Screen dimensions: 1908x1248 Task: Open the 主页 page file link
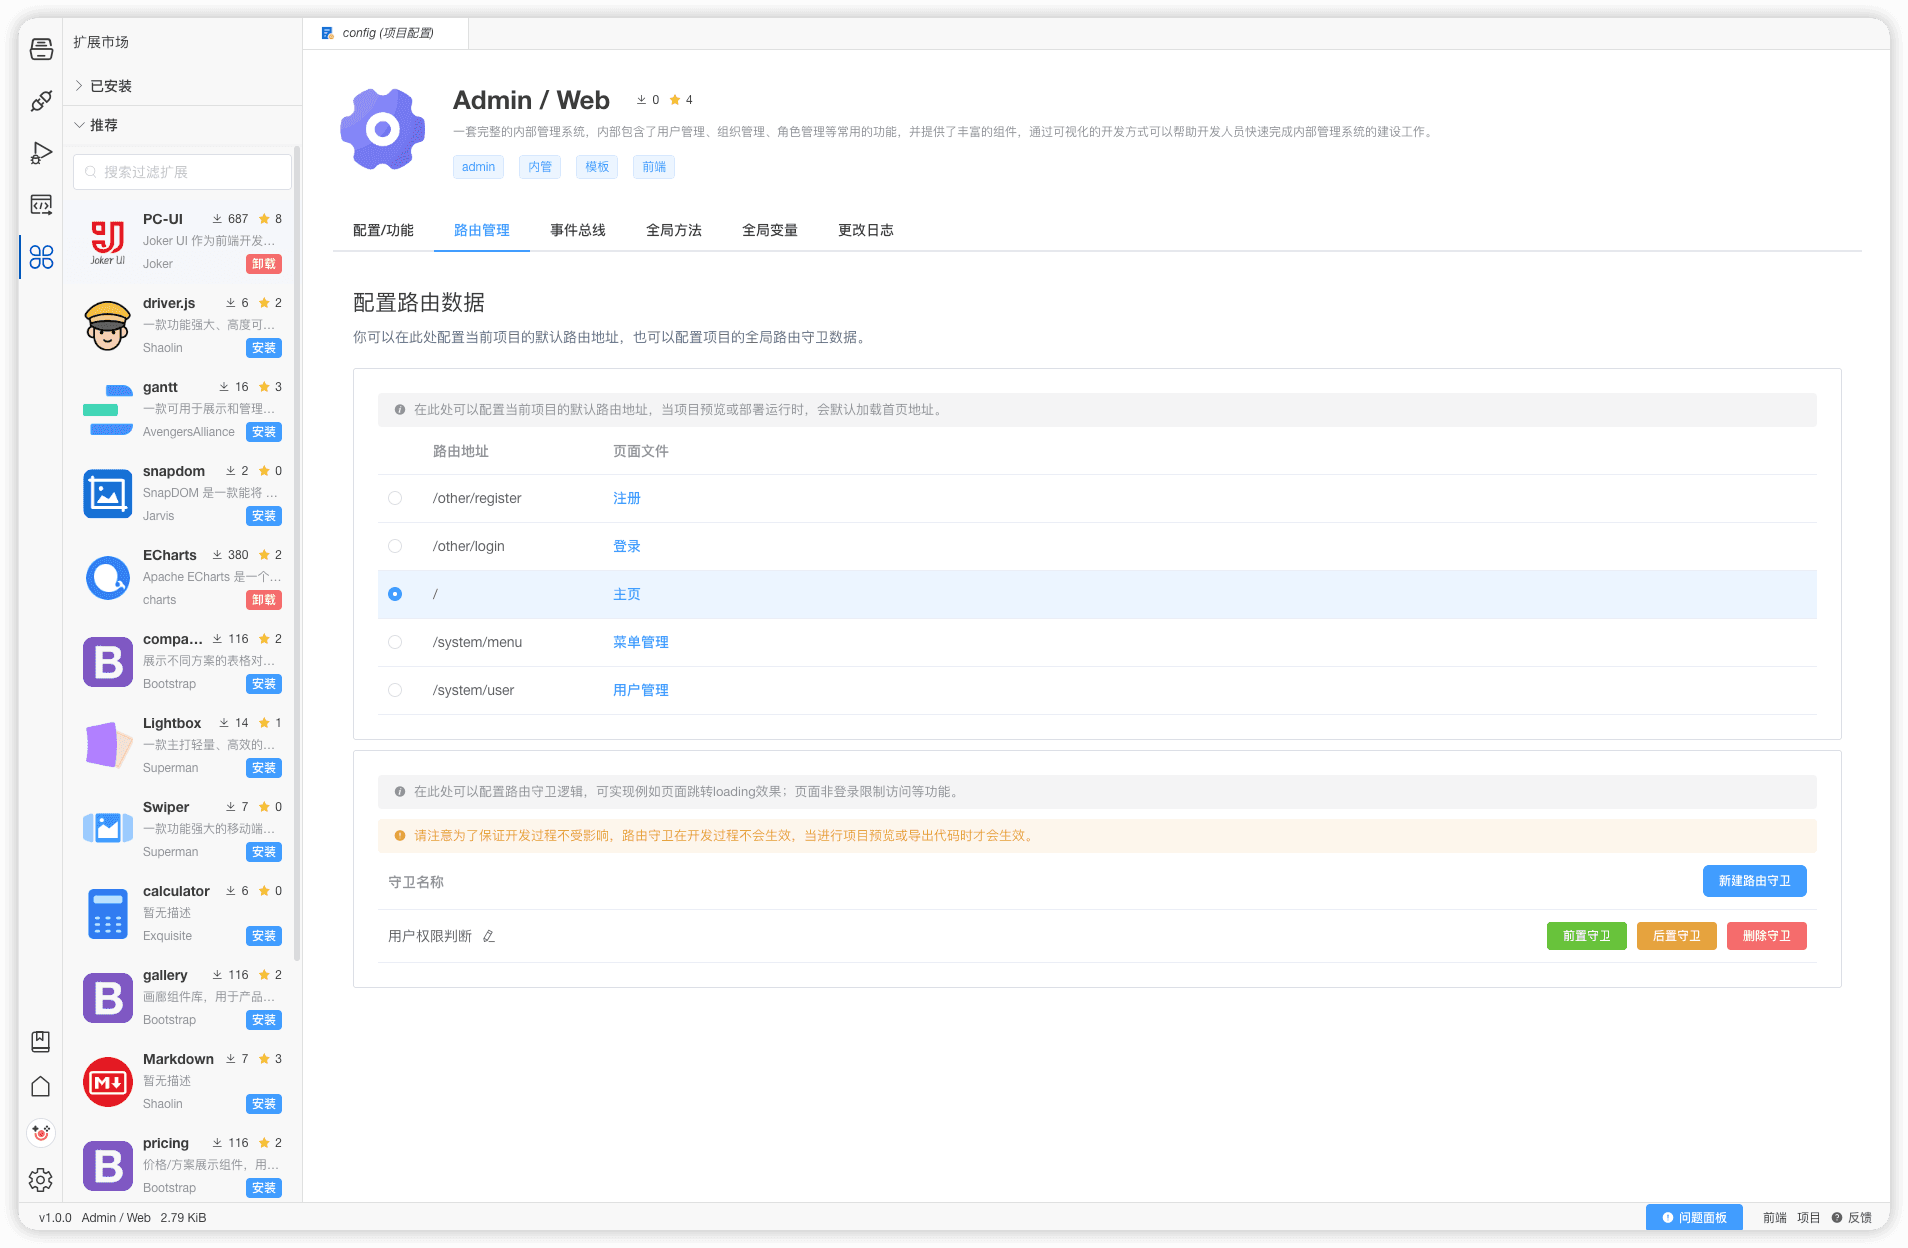[627, 594]
